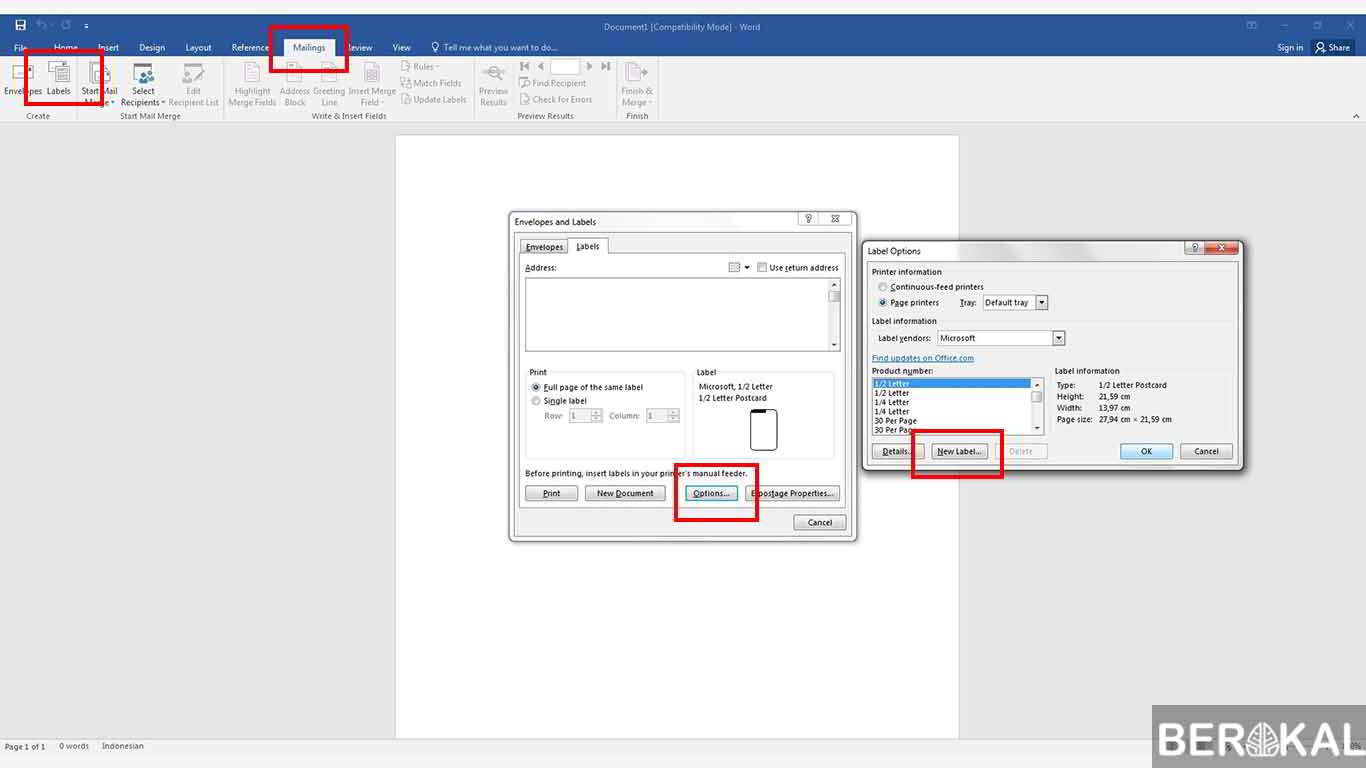Select the Labels tab in dialog
The width and height of the screenshot is (1366, 768).
pyautogui.click(x=588, y=246)
